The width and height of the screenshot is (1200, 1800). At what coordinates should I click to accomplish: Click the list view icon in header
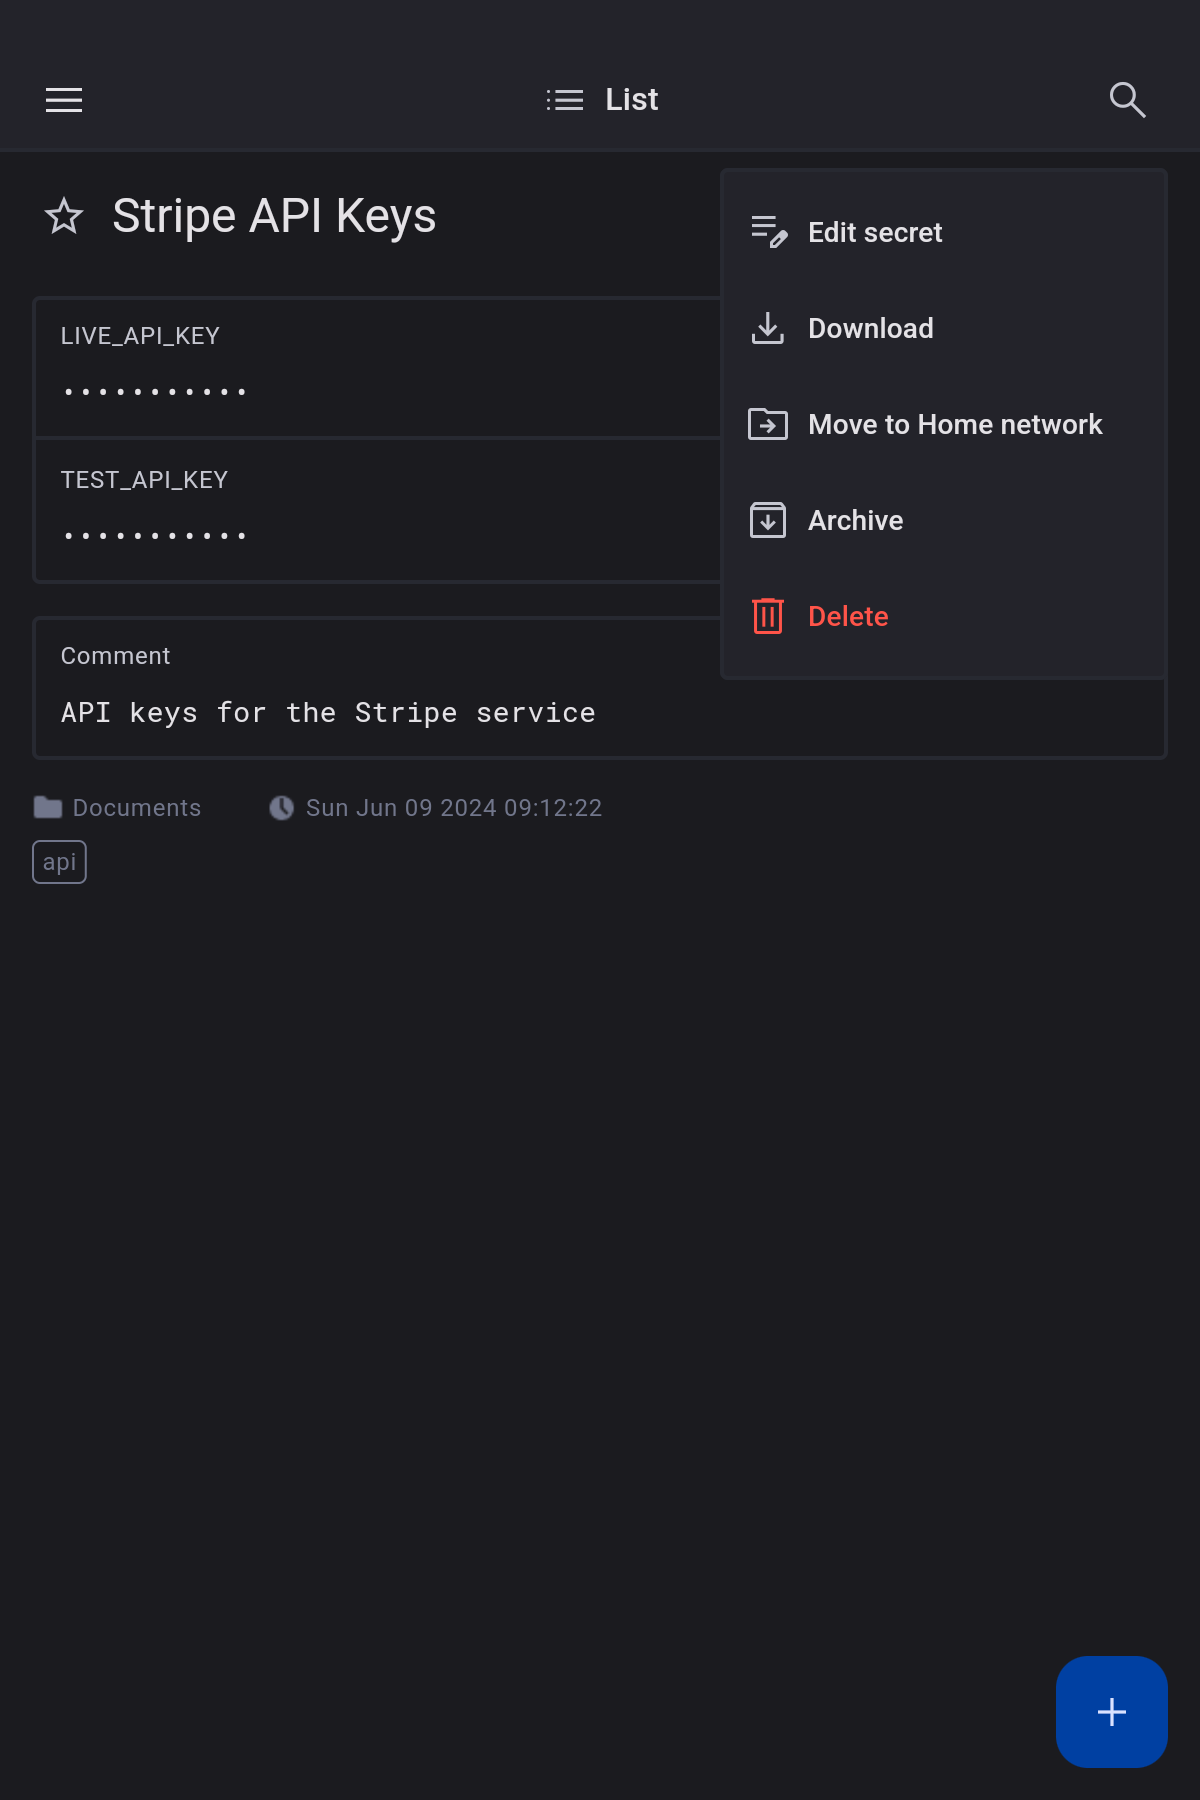coord(565,100)
